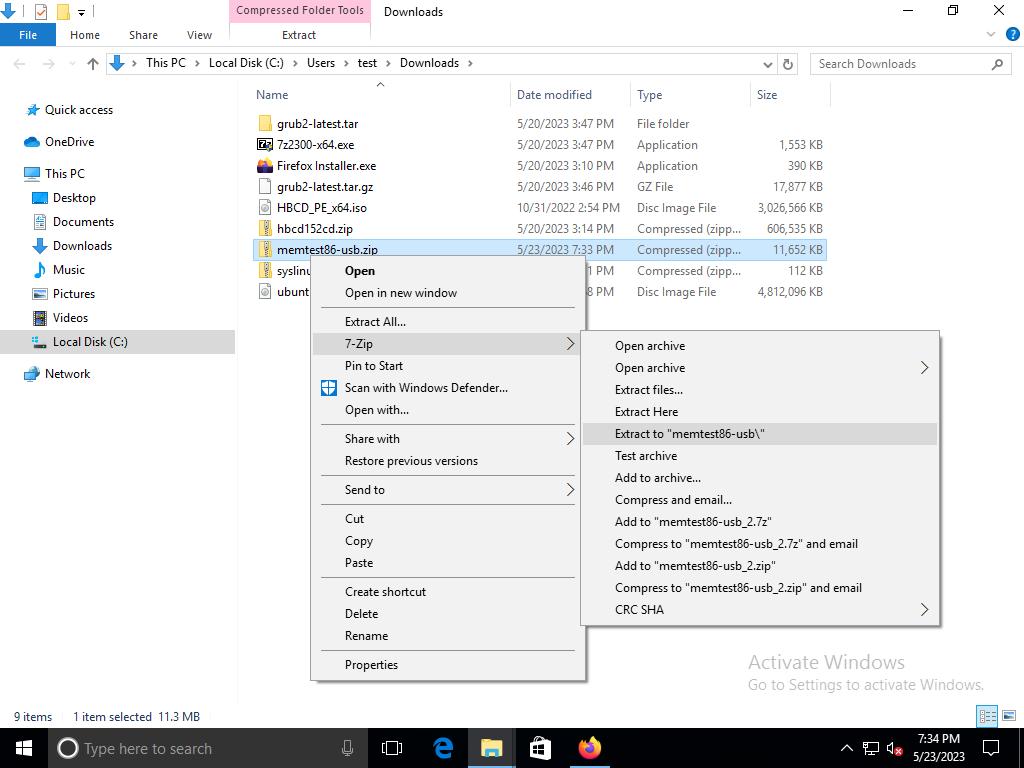Image resolution: width=1024 pixels, height=768 pixels.
Task: Choose Extract Here in 7-Zip submenu
Action: coord(646,411)
